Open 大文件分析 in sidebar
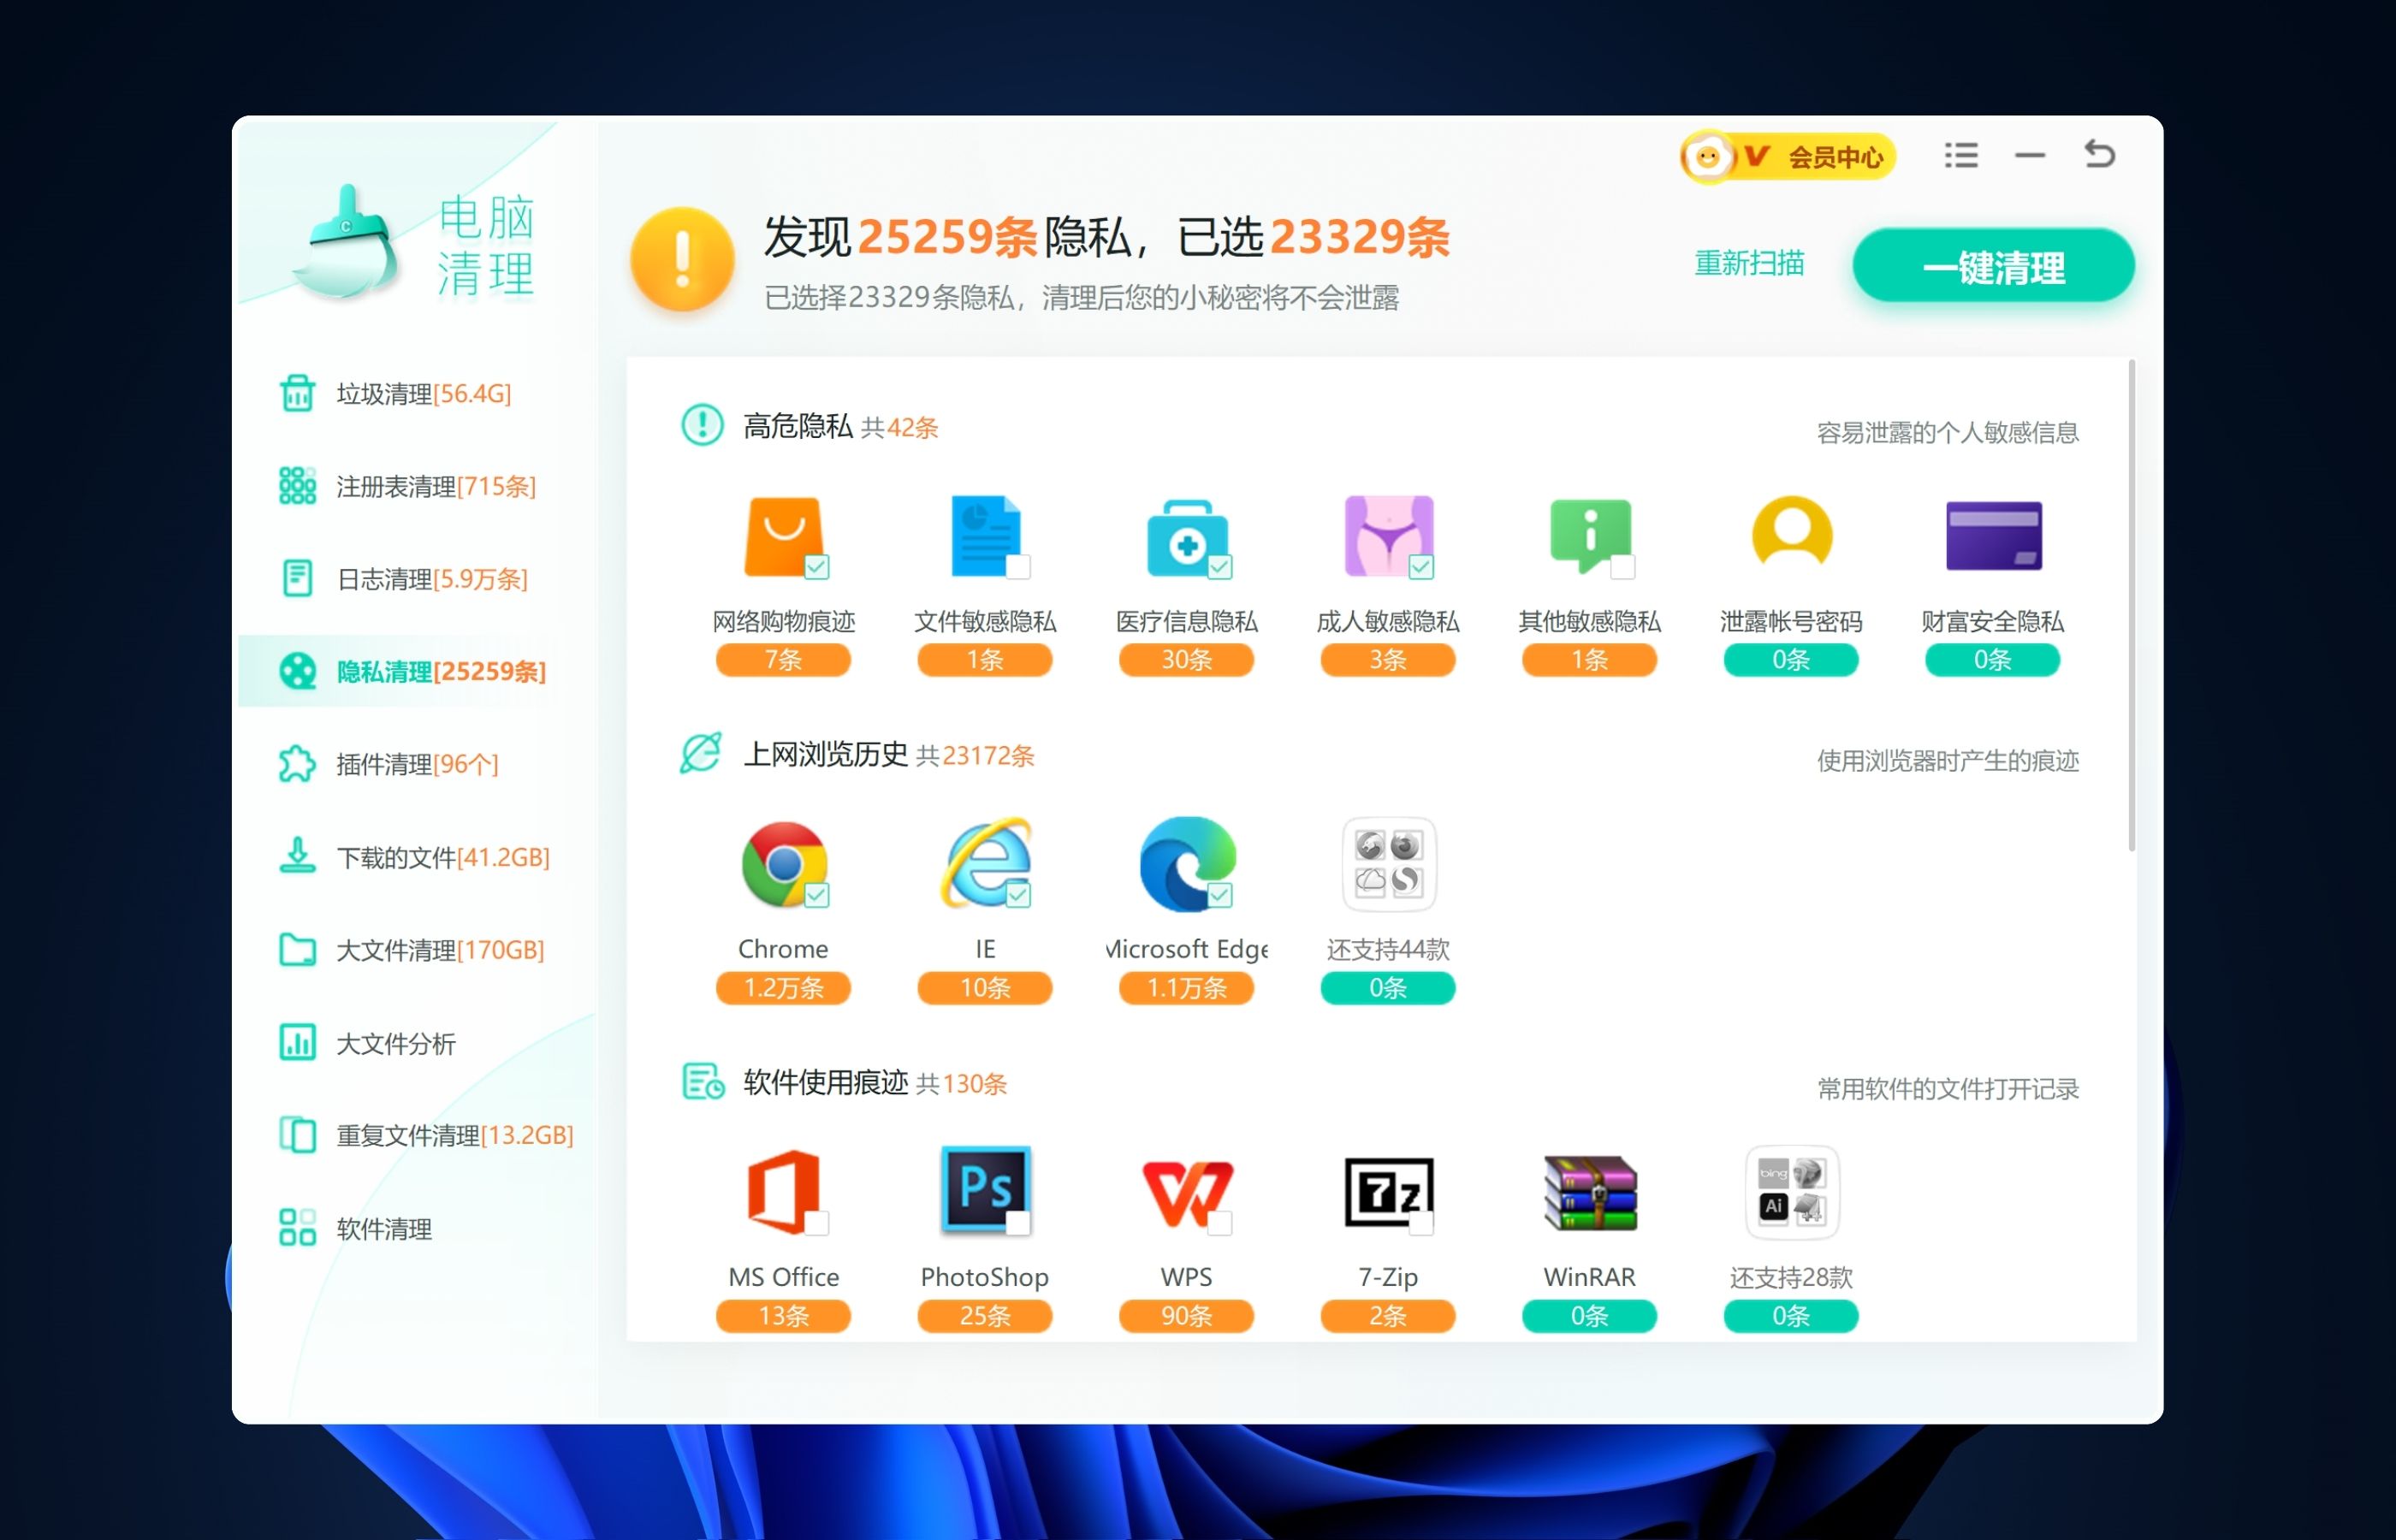 point(416,1043)
